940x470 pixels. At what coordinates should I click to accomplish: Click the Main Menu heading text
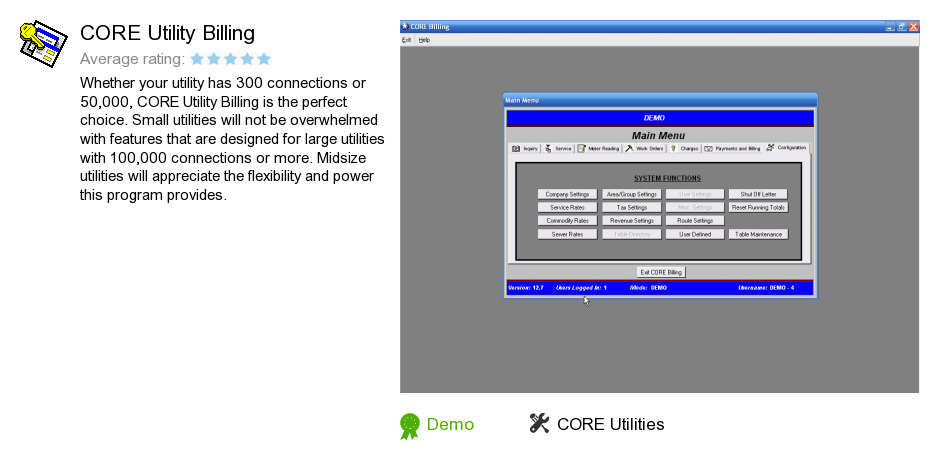[x=658, y=135]
